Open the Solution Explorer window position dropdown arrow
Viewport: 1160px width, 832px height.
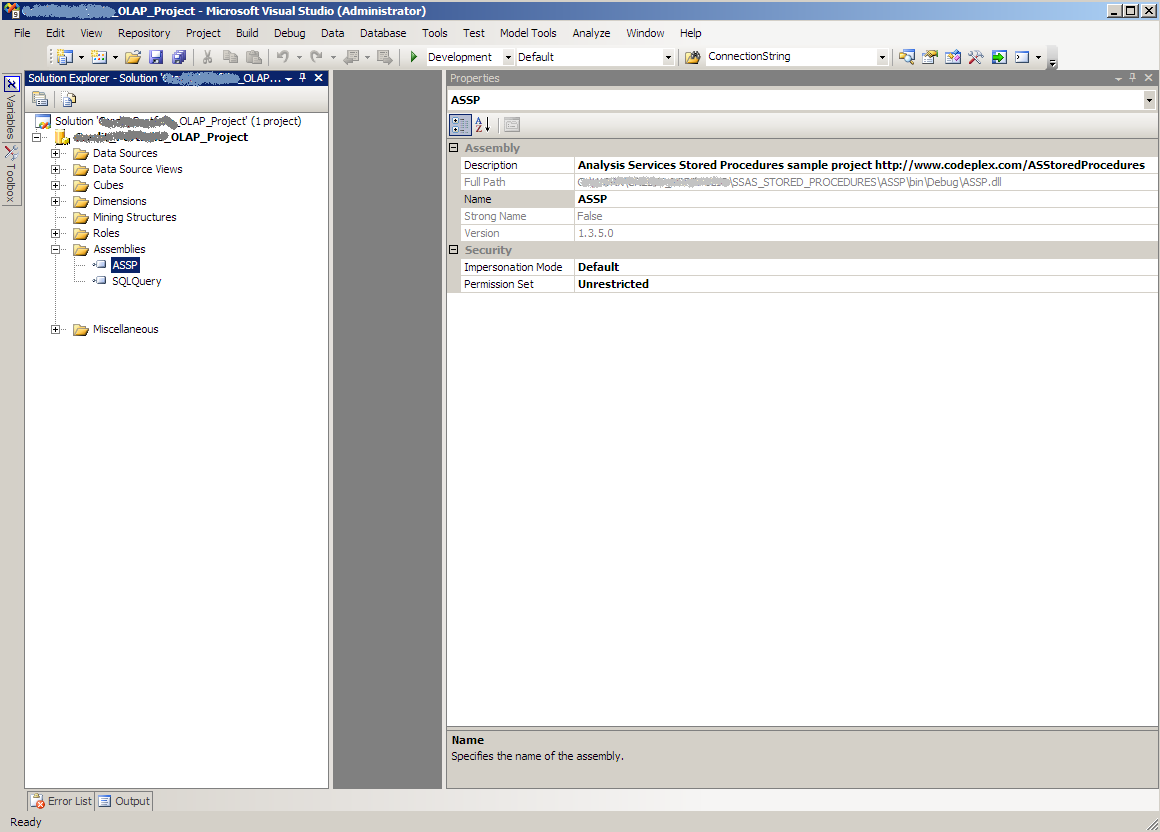point(289,78)
